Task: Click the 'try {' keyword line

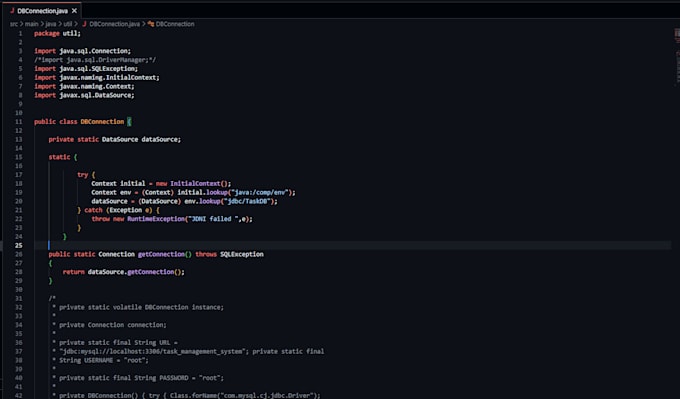Action: pos(86,175)
